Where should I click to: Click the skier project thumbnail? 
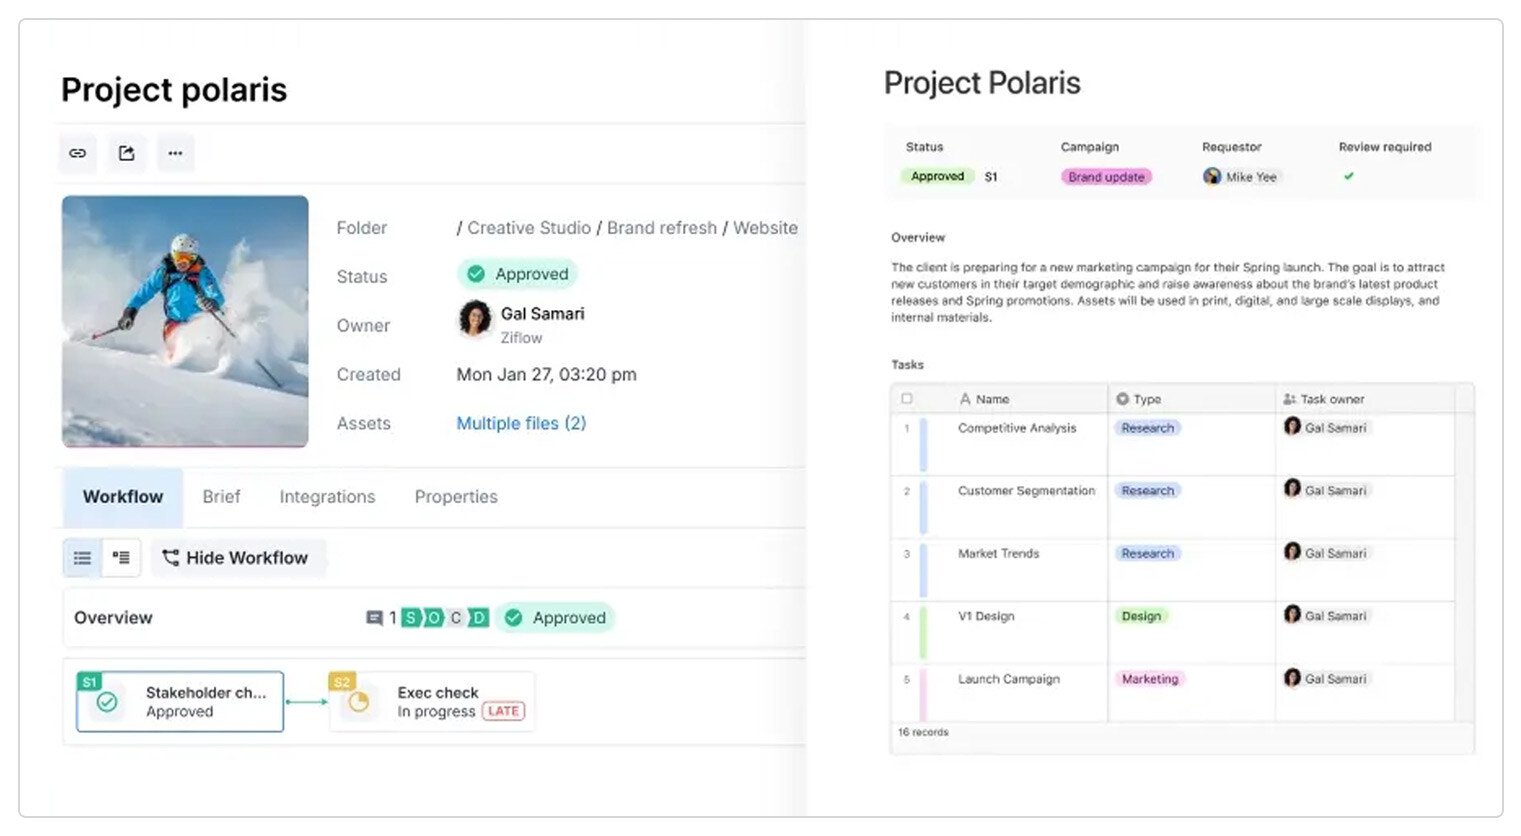point(185,321)
